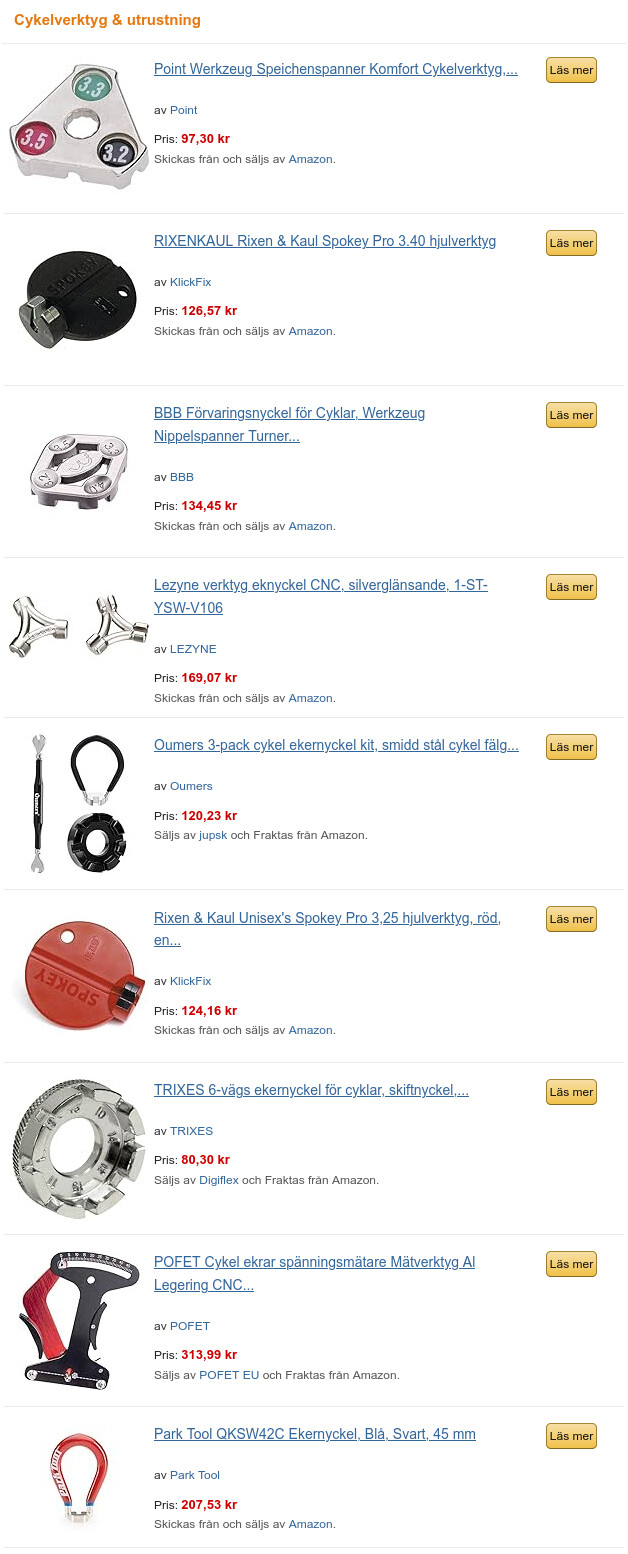Image resolution: width=628 pixels, height=1554 pixels.
Task: Open the Park Tool QKSW42C Ekernyckel title
Action: point(315,1435)
